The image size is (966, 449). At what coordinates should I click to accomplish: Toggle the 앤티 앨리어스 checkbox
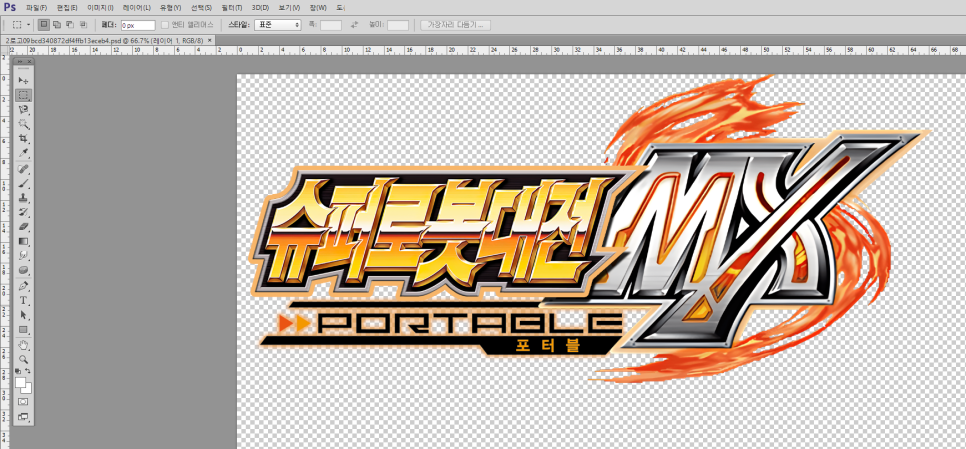(165, 25)
